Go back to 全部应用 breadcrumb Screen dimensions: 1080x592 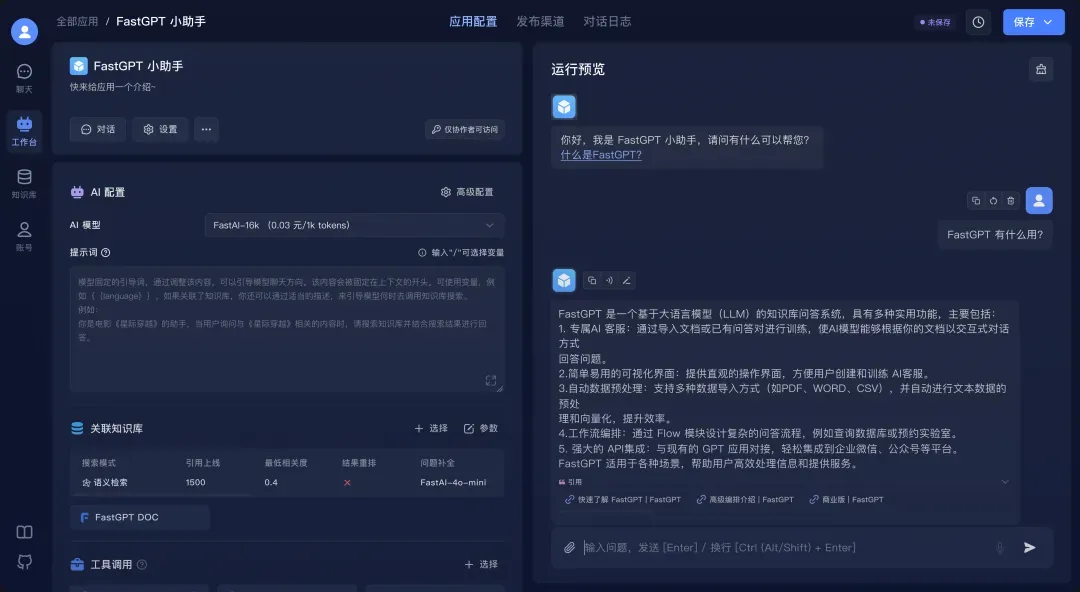click(x=77, y=21)
